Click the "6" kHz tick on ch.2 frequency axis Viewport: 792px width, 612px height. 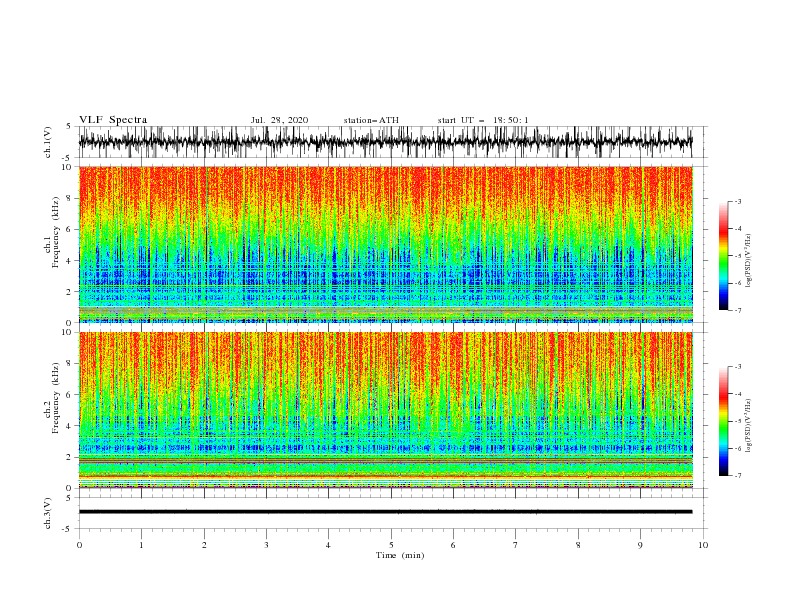[x=69, y=395]
